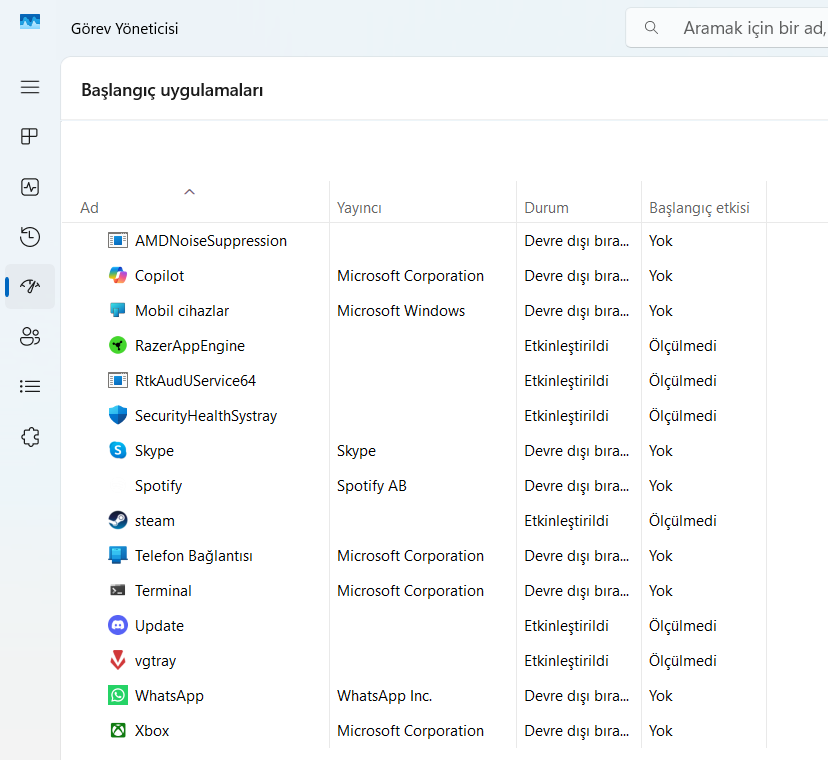828x760 pixels.
Task: Click the search box in the title bar
Action: click(x=750, y=28)
